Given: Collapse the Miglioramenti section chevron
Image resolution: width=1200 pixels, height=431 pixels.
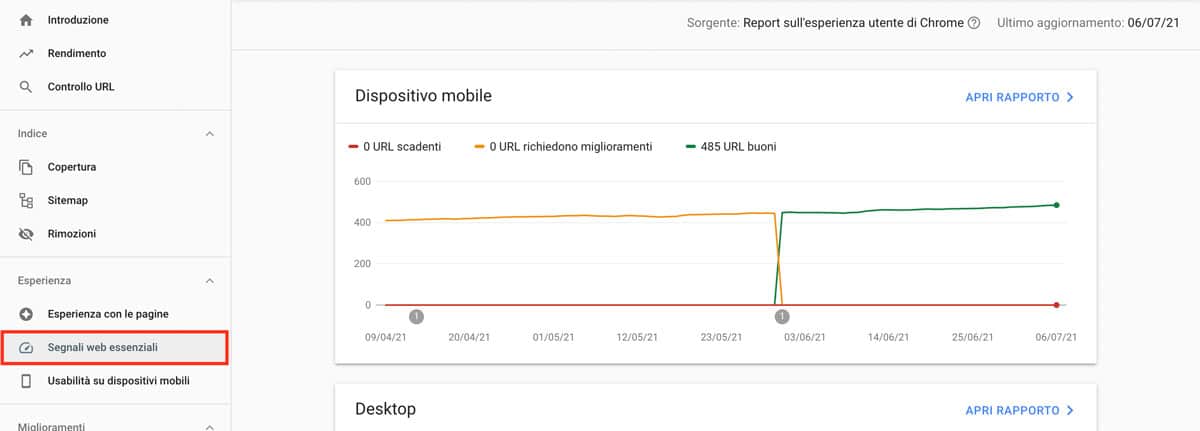Looking at the screenshot, I should [209, 426].
